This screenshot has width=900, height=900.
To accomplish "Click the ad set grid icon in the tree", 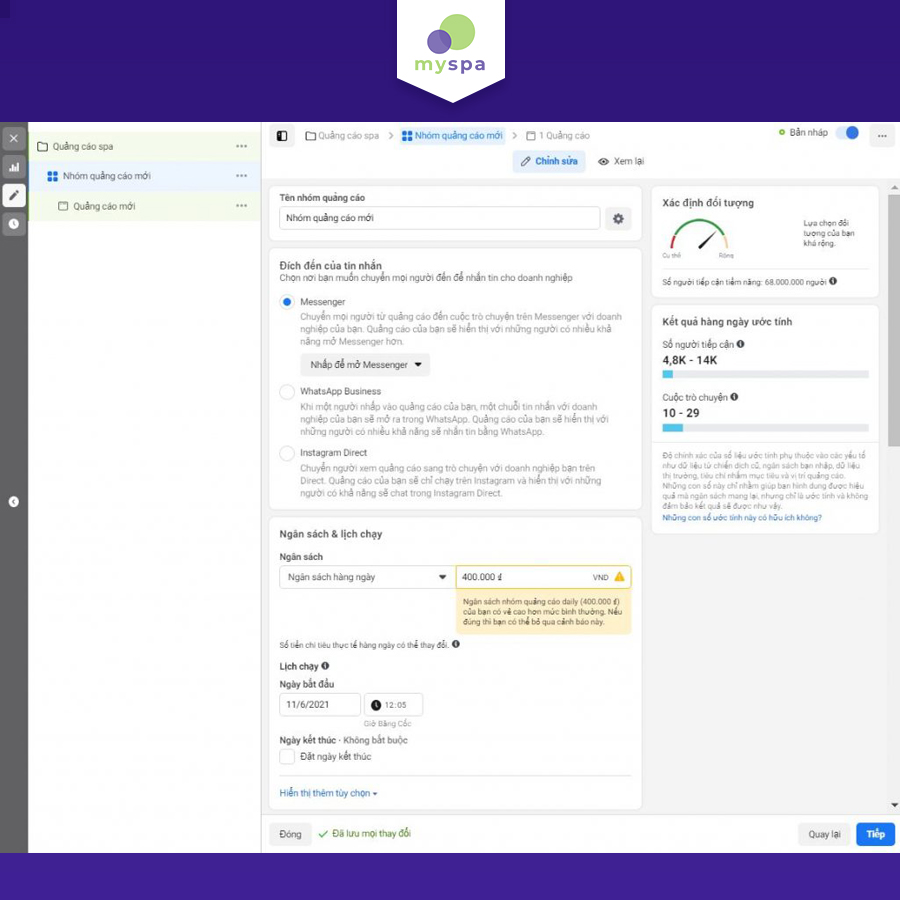I will click(x=52, y=176).
